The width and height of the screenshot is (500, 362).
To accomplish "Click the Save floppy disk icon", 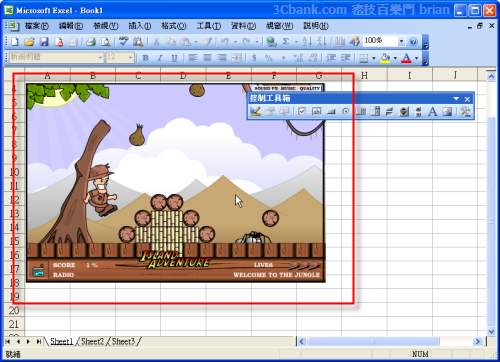I will click(x=44, y=42).
